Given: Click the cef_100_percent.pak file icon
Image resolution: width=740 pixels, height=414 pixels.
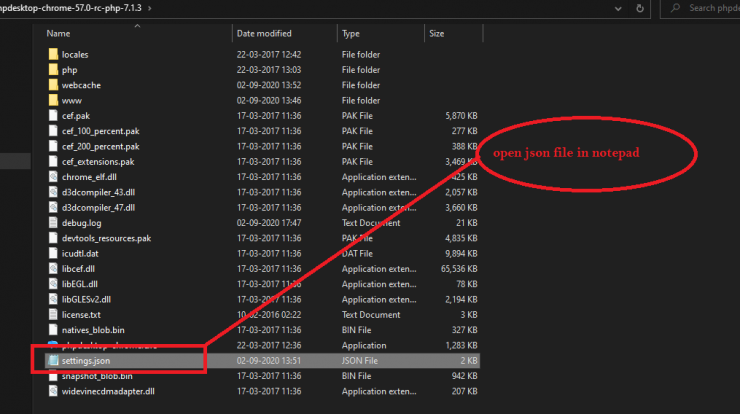Looking at the screenshot, I should point(53,131).
